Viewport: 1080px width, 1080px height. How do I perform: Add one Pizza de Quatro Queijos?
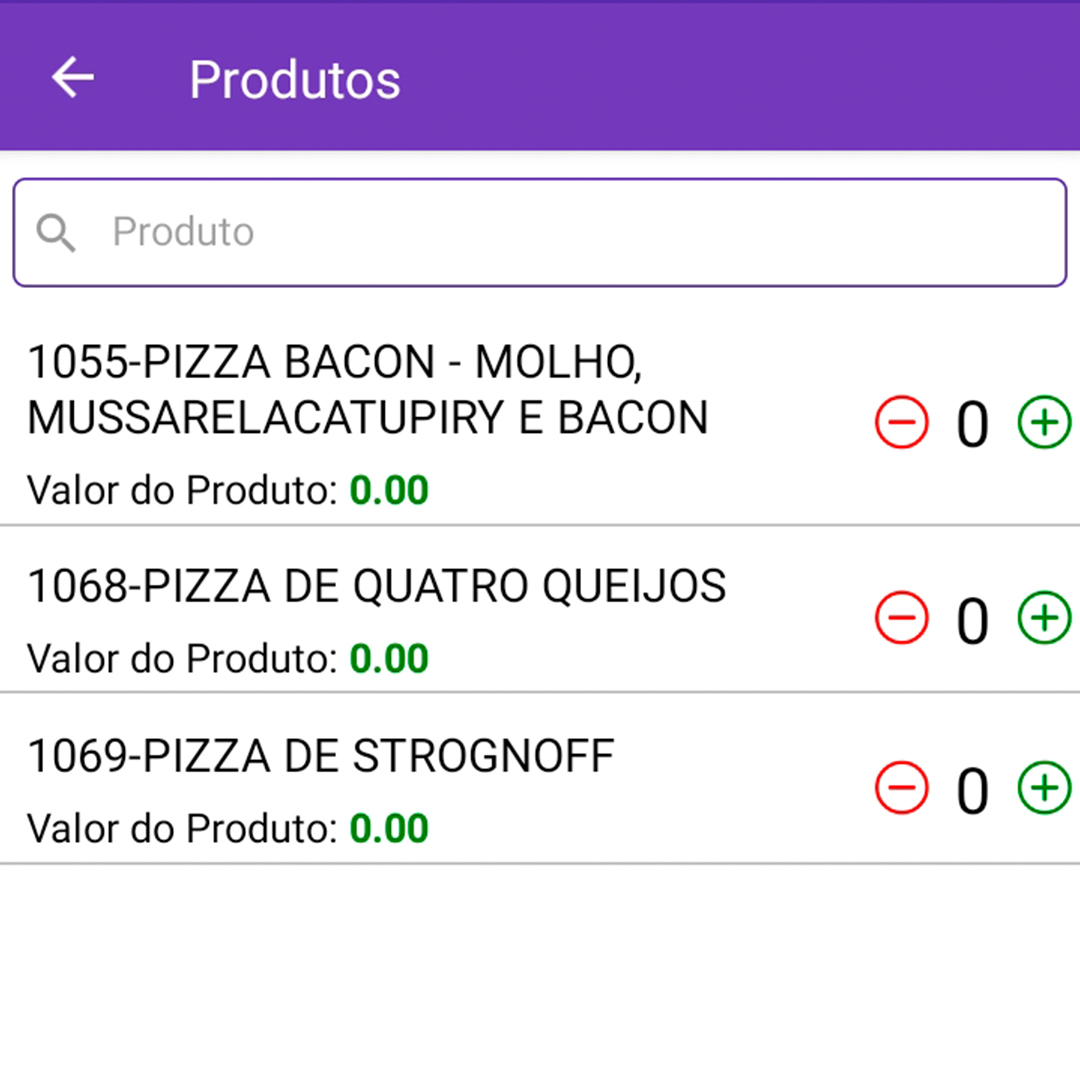point(1044,617)
